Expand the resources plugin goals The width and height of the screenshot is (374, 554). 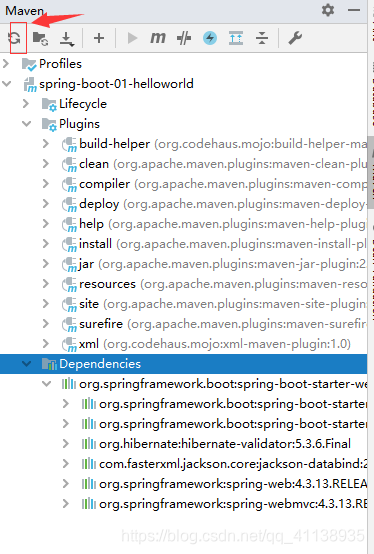[46, 284]
